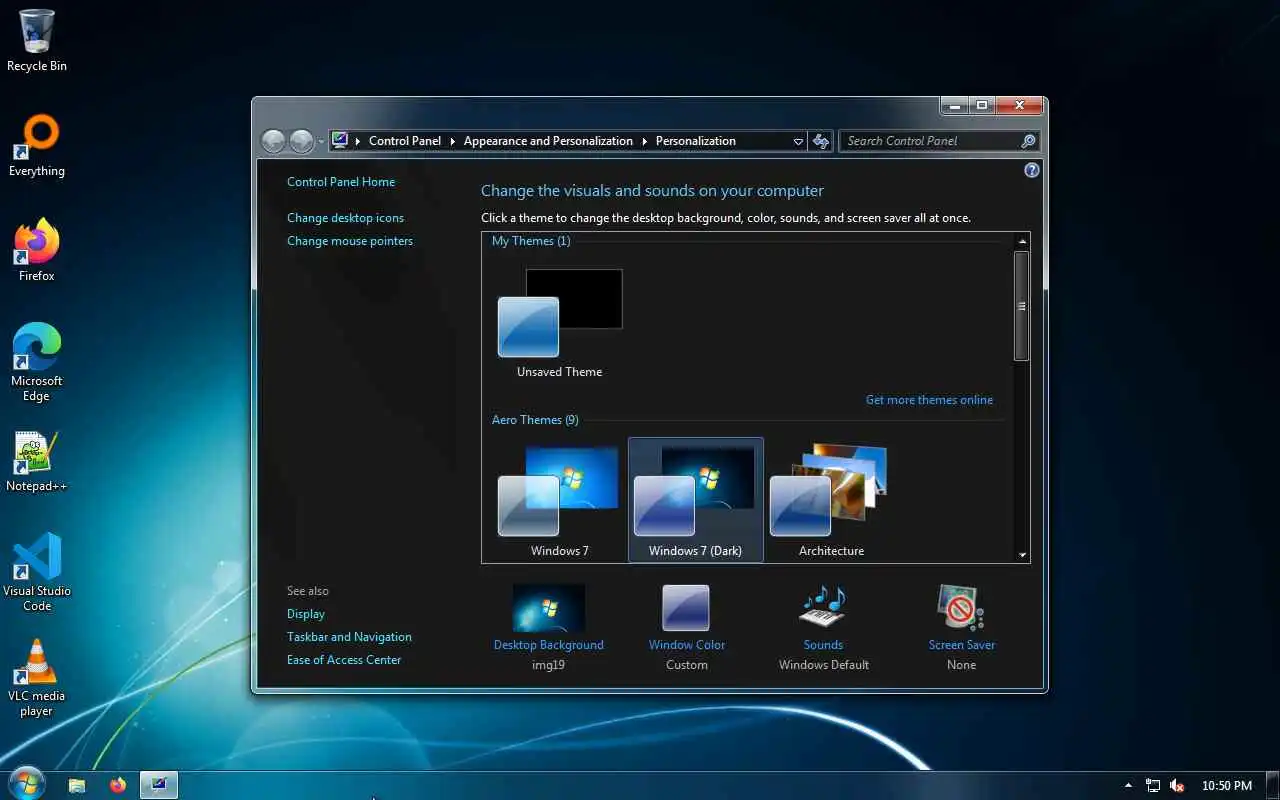This screenshot has height=800, width=1280.
Task: Click the My Themes (1) heading
Action: coord(531,241)
